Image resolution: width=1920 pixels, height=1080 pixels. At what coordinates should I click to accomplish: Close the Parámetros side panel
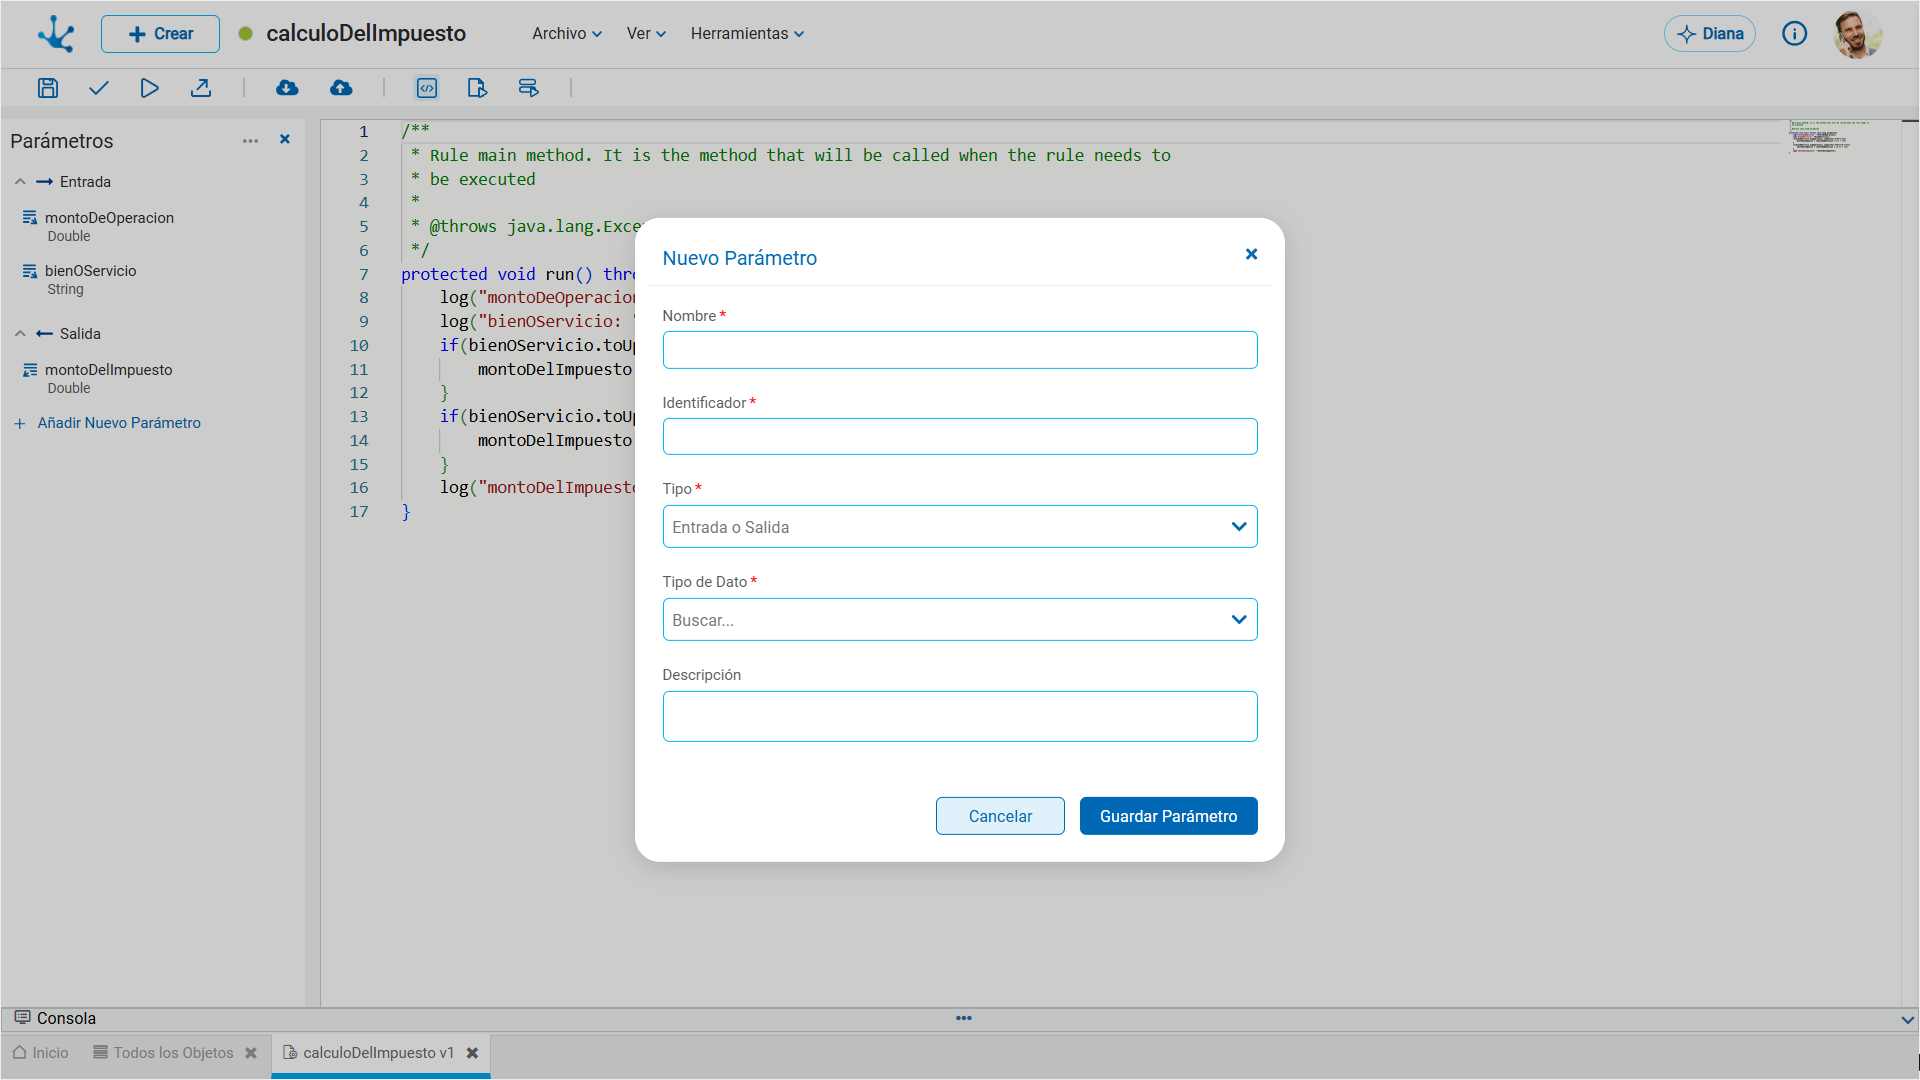click(285, 139)
